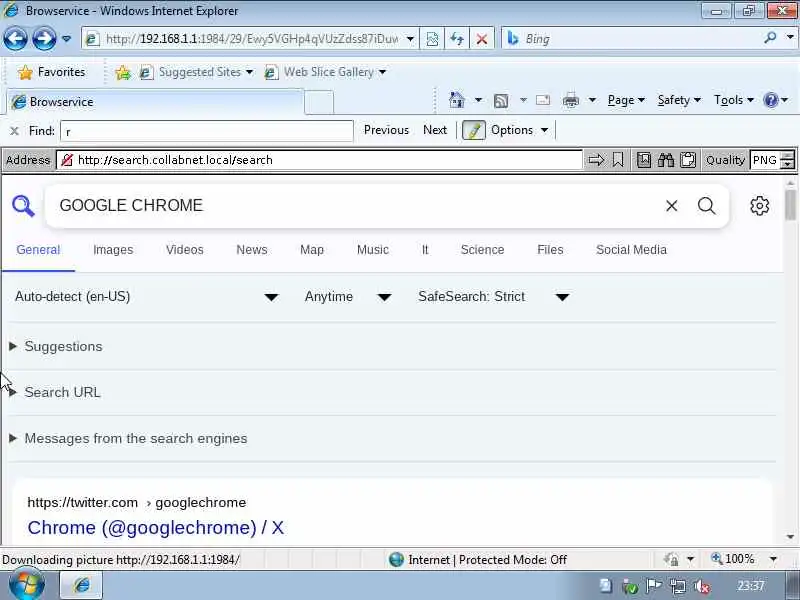Viewport: 800px width, 600px height.
Task: Click the Browservice clipboard icon
Action: tap(688, 160)
